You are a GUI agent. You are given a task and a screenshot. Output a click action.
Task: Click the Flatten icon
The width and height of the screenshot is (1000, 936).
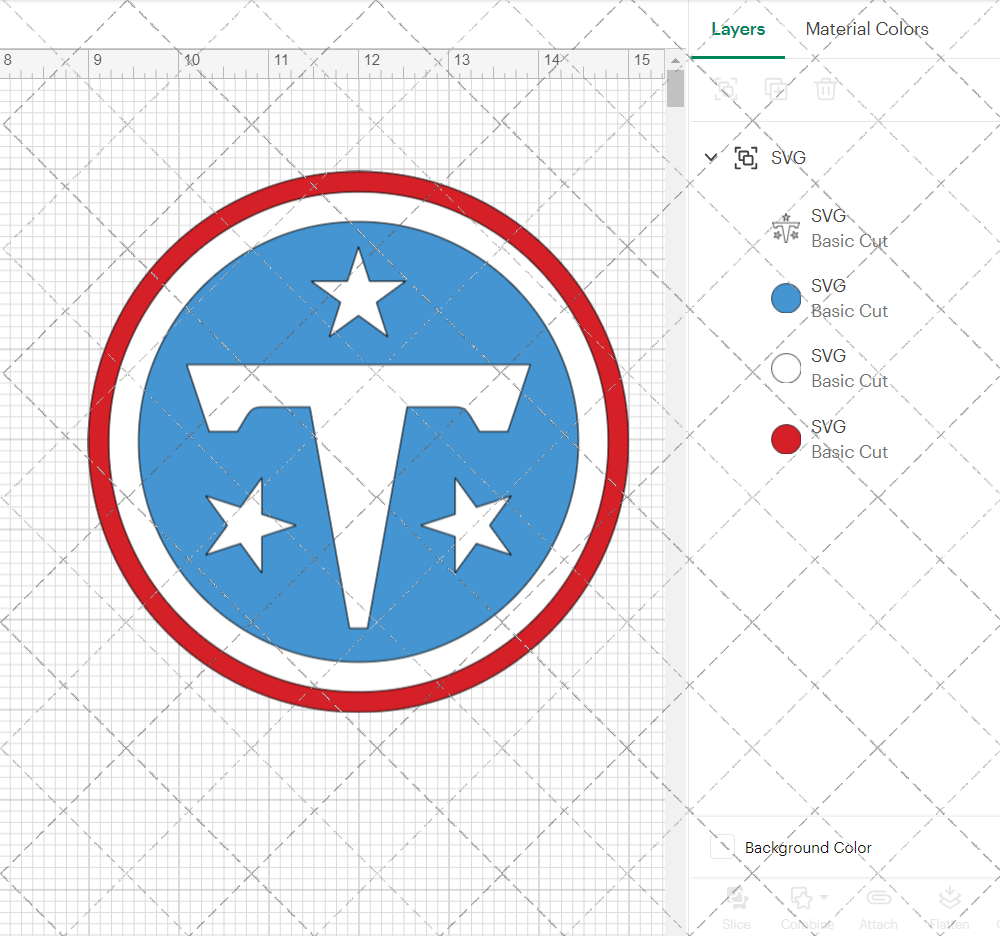(950, 898)
